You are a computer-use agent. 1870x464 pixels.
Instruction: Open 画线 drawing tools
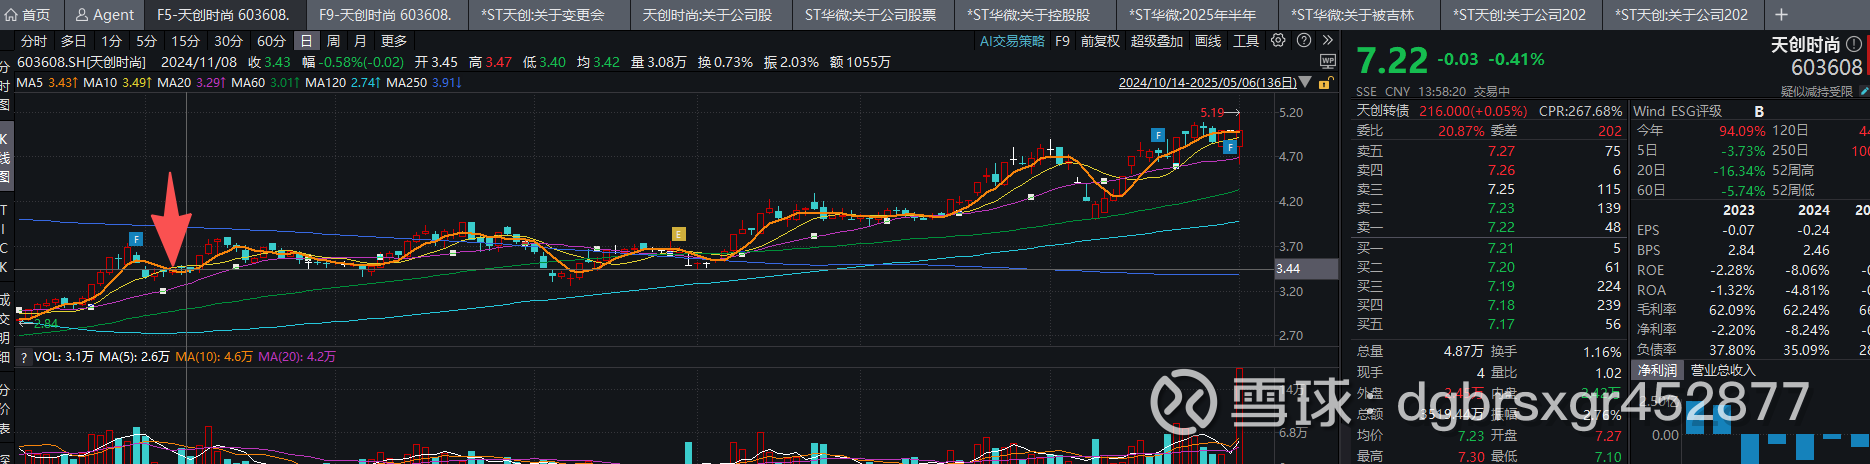[x=1208, y=41]
